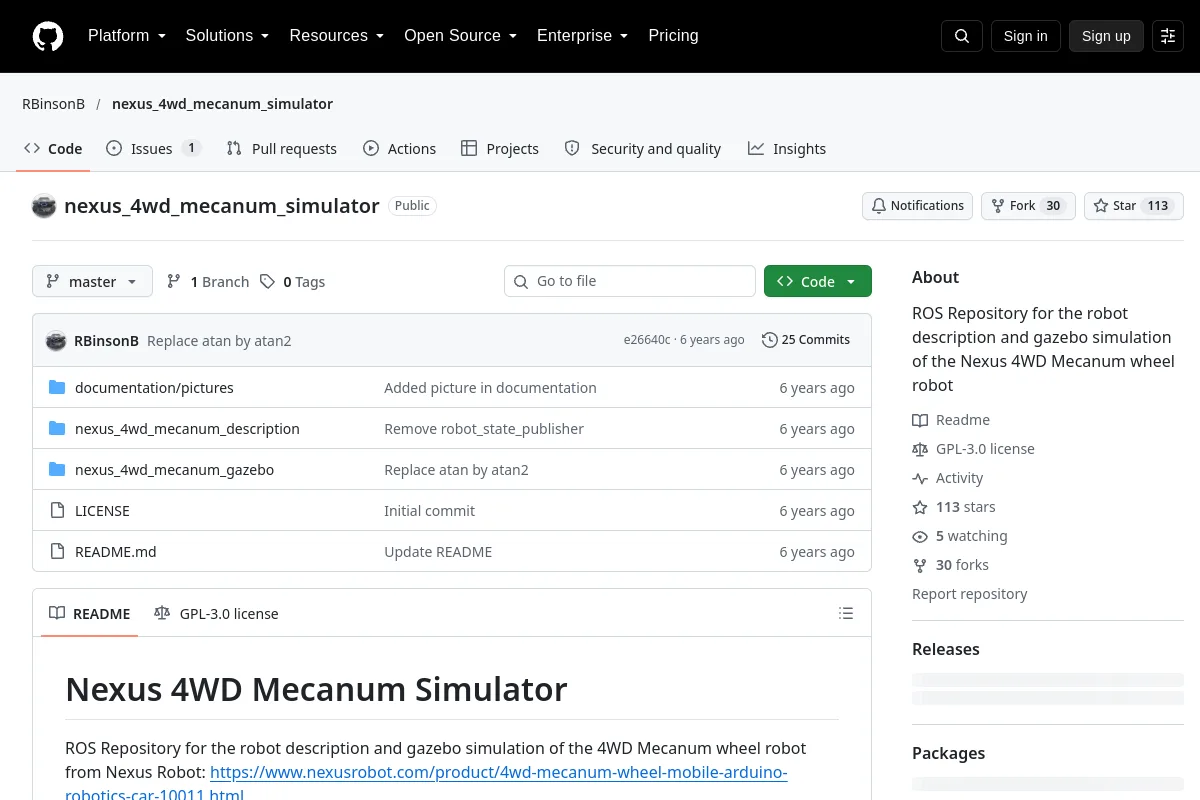This screenshot has height=800, width=1200.
Task: Open the RBinsonB owner link in breadcrumb
Action: pos(53,104)
